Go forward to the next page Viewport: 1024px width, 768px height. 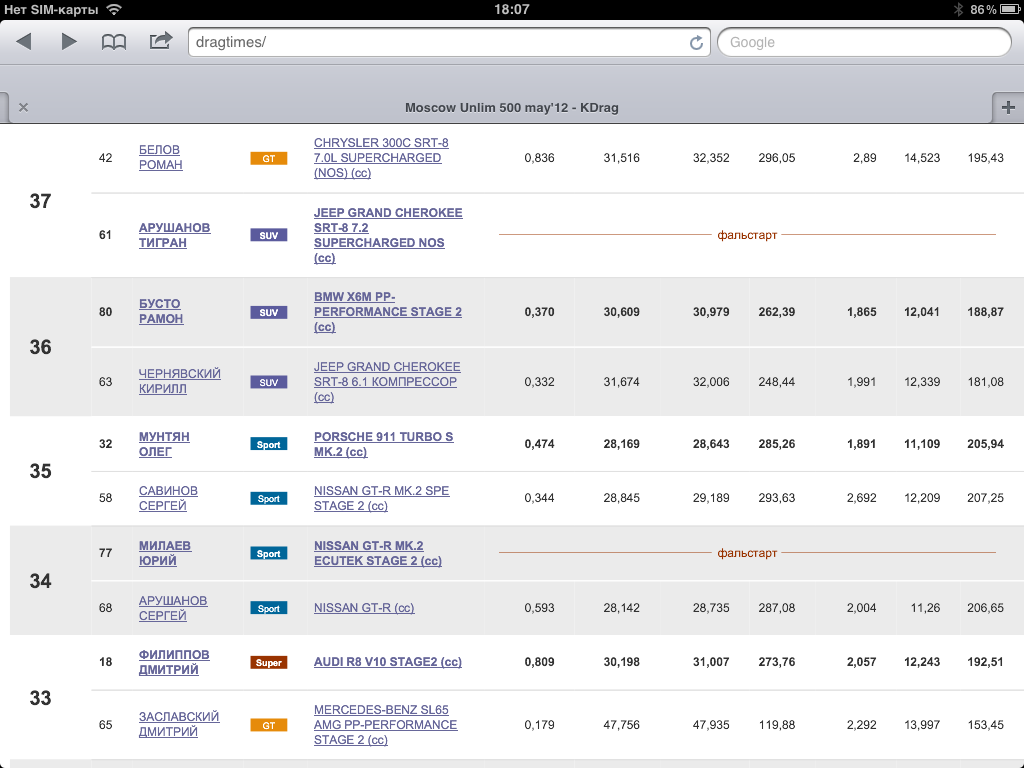69,42
